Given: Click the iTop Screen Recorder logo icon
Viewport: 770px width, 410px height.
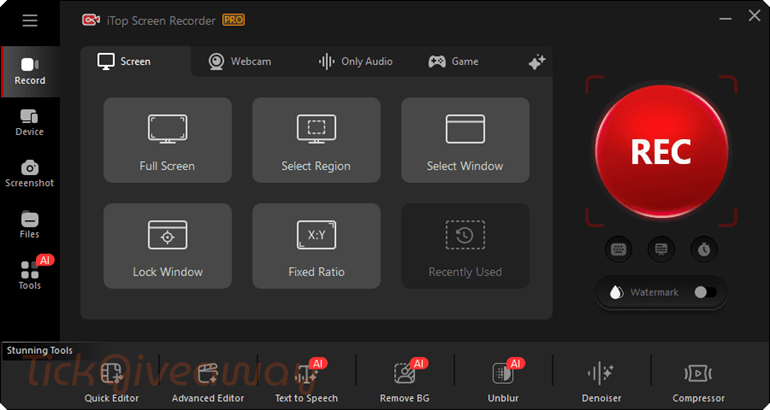Looking at the screenshot, I should click(x=91, y=20).
